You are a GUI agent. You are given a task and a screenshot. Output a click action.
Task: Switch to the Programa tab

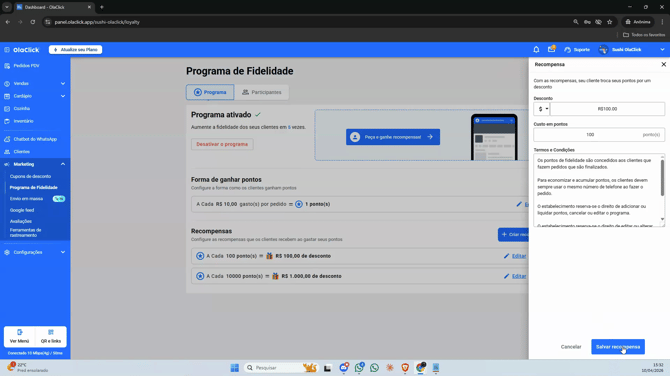point(210,92)
